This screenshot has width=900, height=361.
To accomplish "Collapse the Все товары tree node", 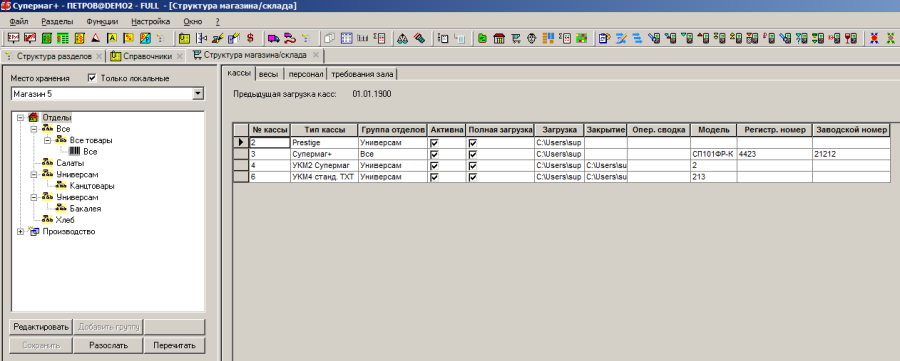I will [48, 140].
